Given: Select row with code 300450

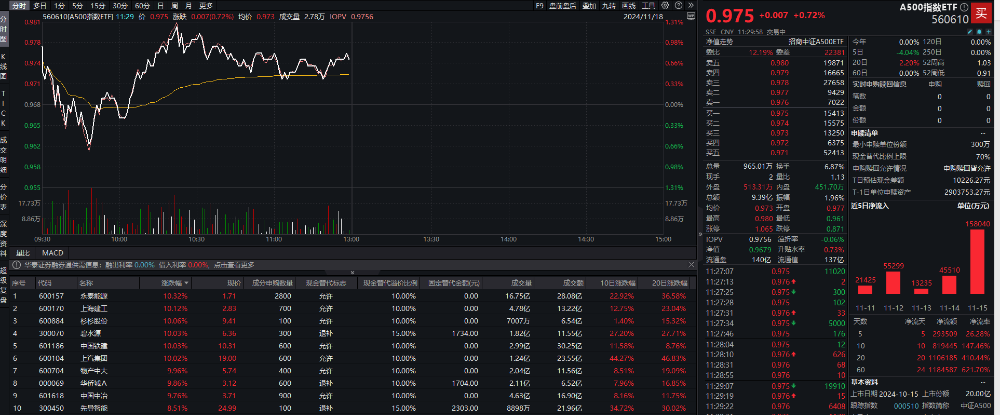Looking at the screenshot, I should [353, 407].
